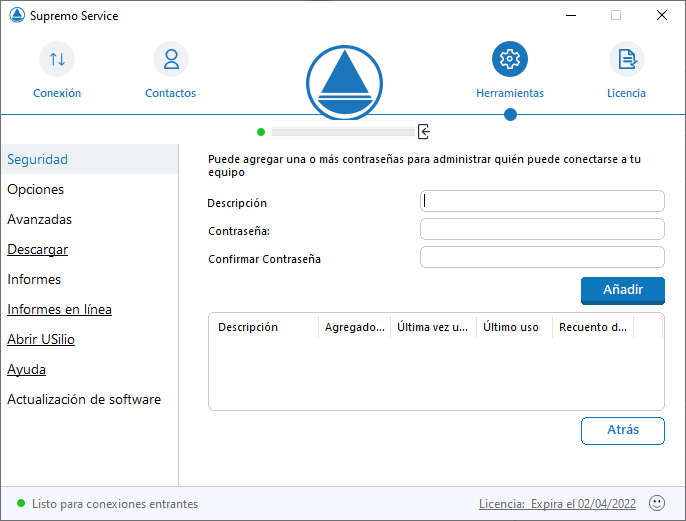Sort by the Agregado... column header

[354, 327]
